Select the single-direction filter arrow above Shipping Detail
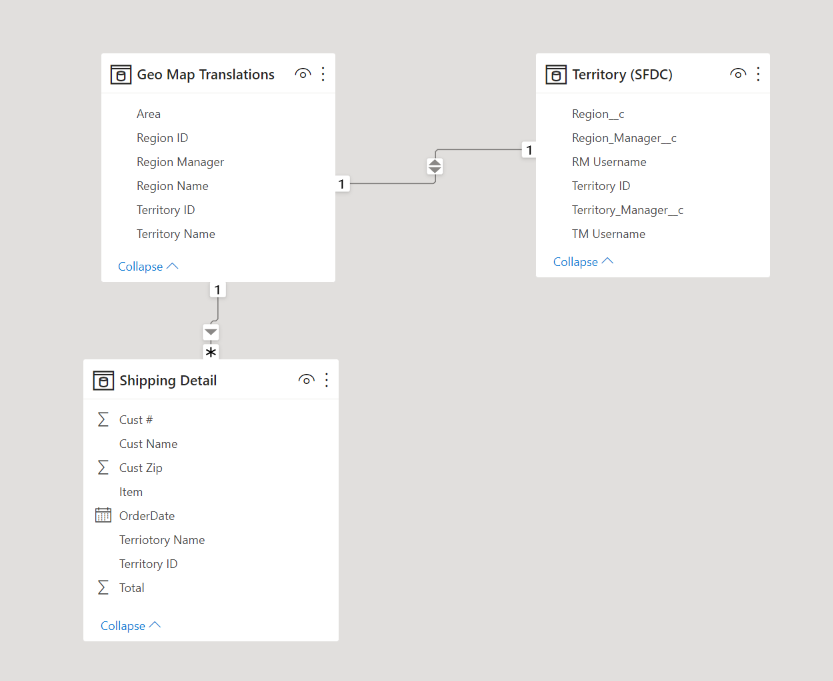Screen dimensions: 833x681 tap(211, 333)
